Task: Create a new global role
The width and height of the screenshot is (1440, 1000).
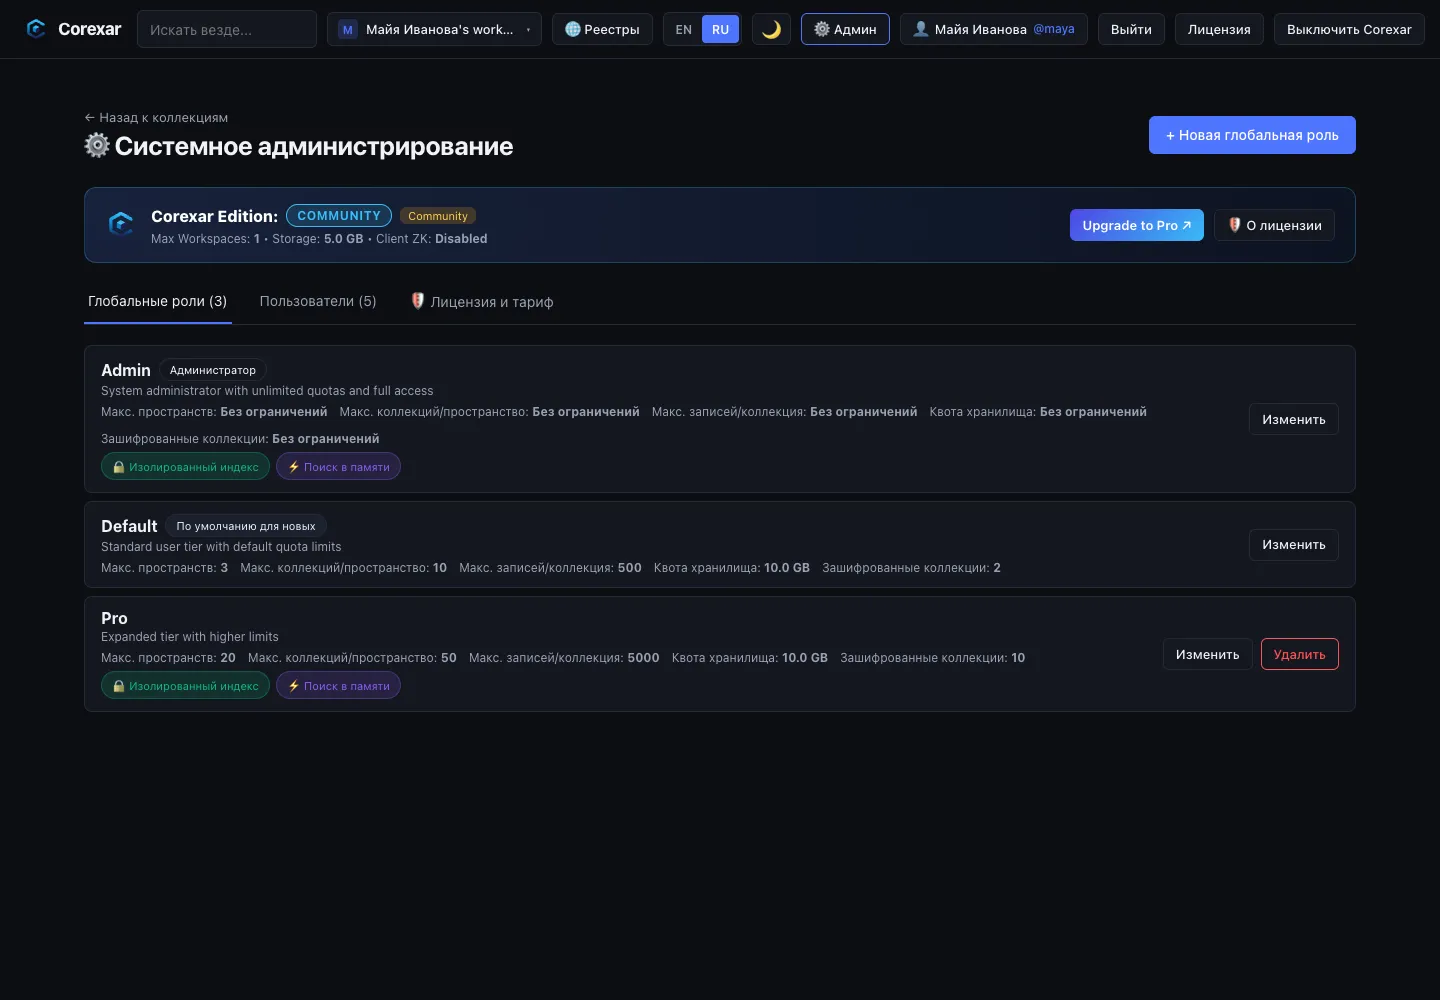Action: 1252,135
